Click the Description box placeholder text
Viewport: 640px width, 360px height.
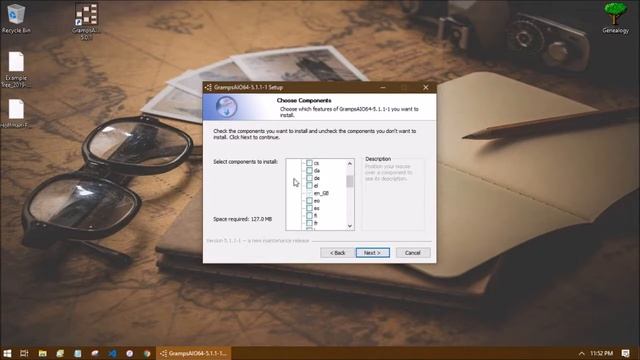[x=389, y=173]
